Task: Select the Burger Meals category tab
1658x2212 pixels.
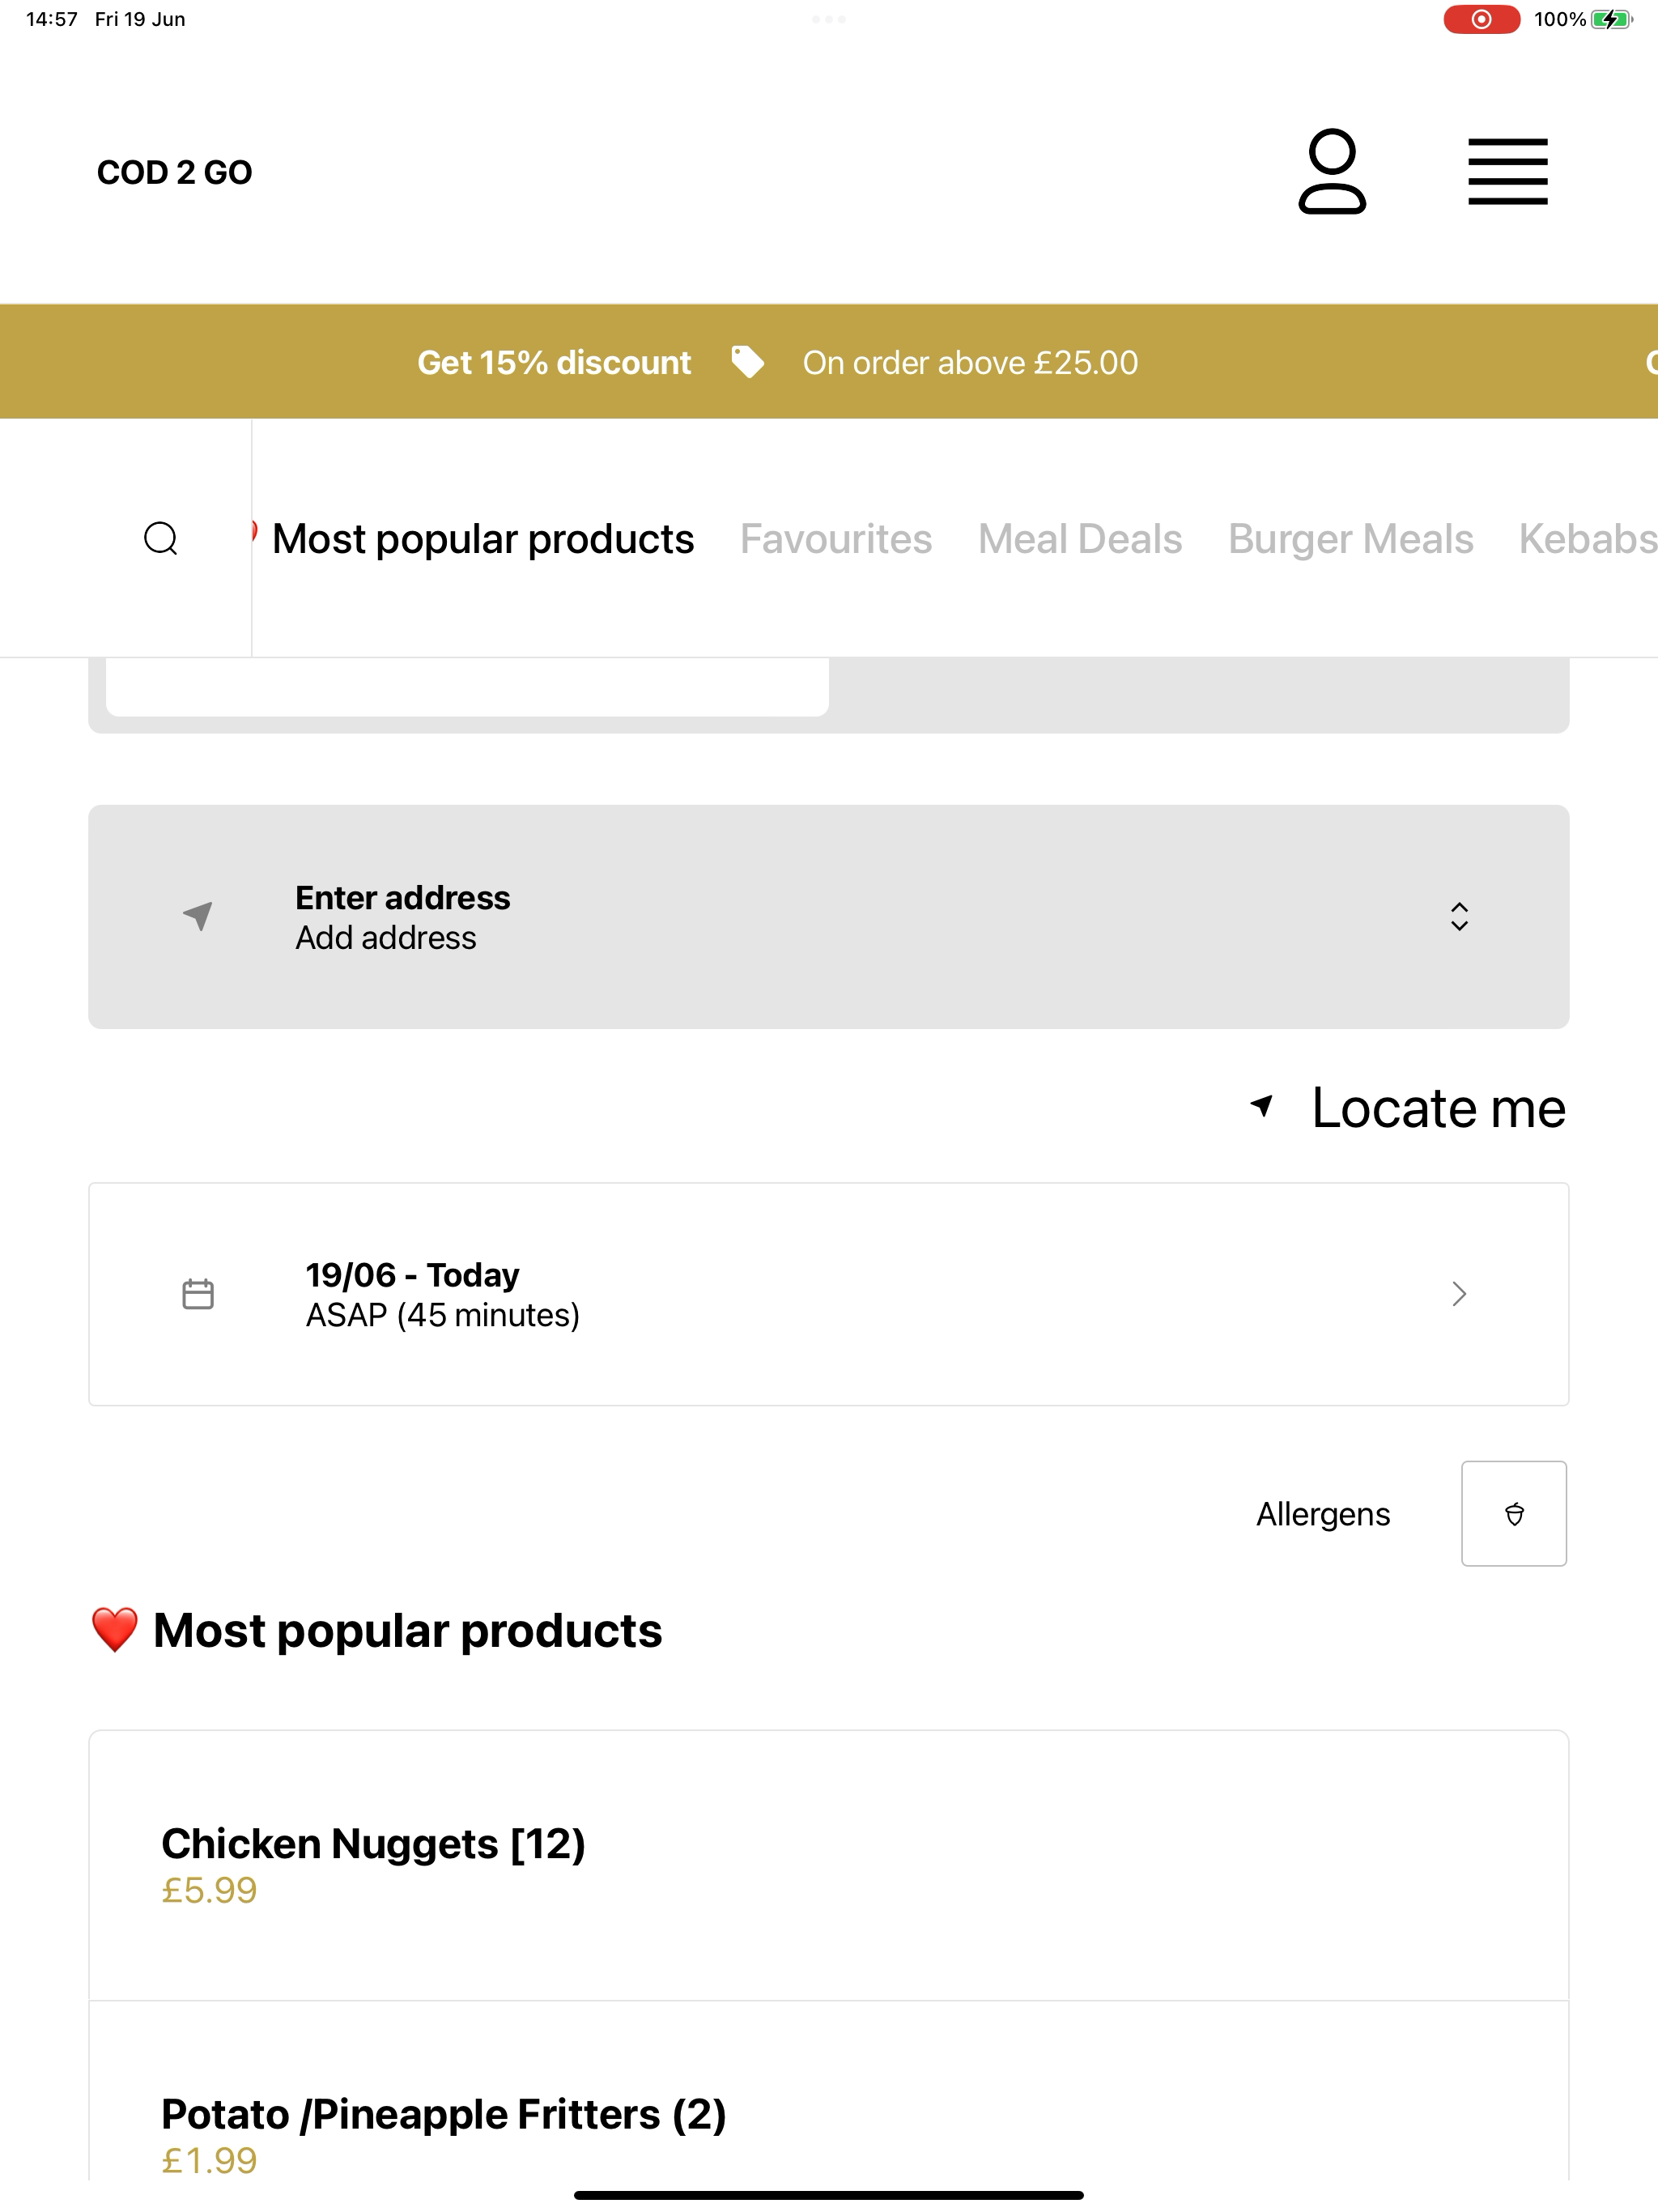Action: tap(1350, 539)
